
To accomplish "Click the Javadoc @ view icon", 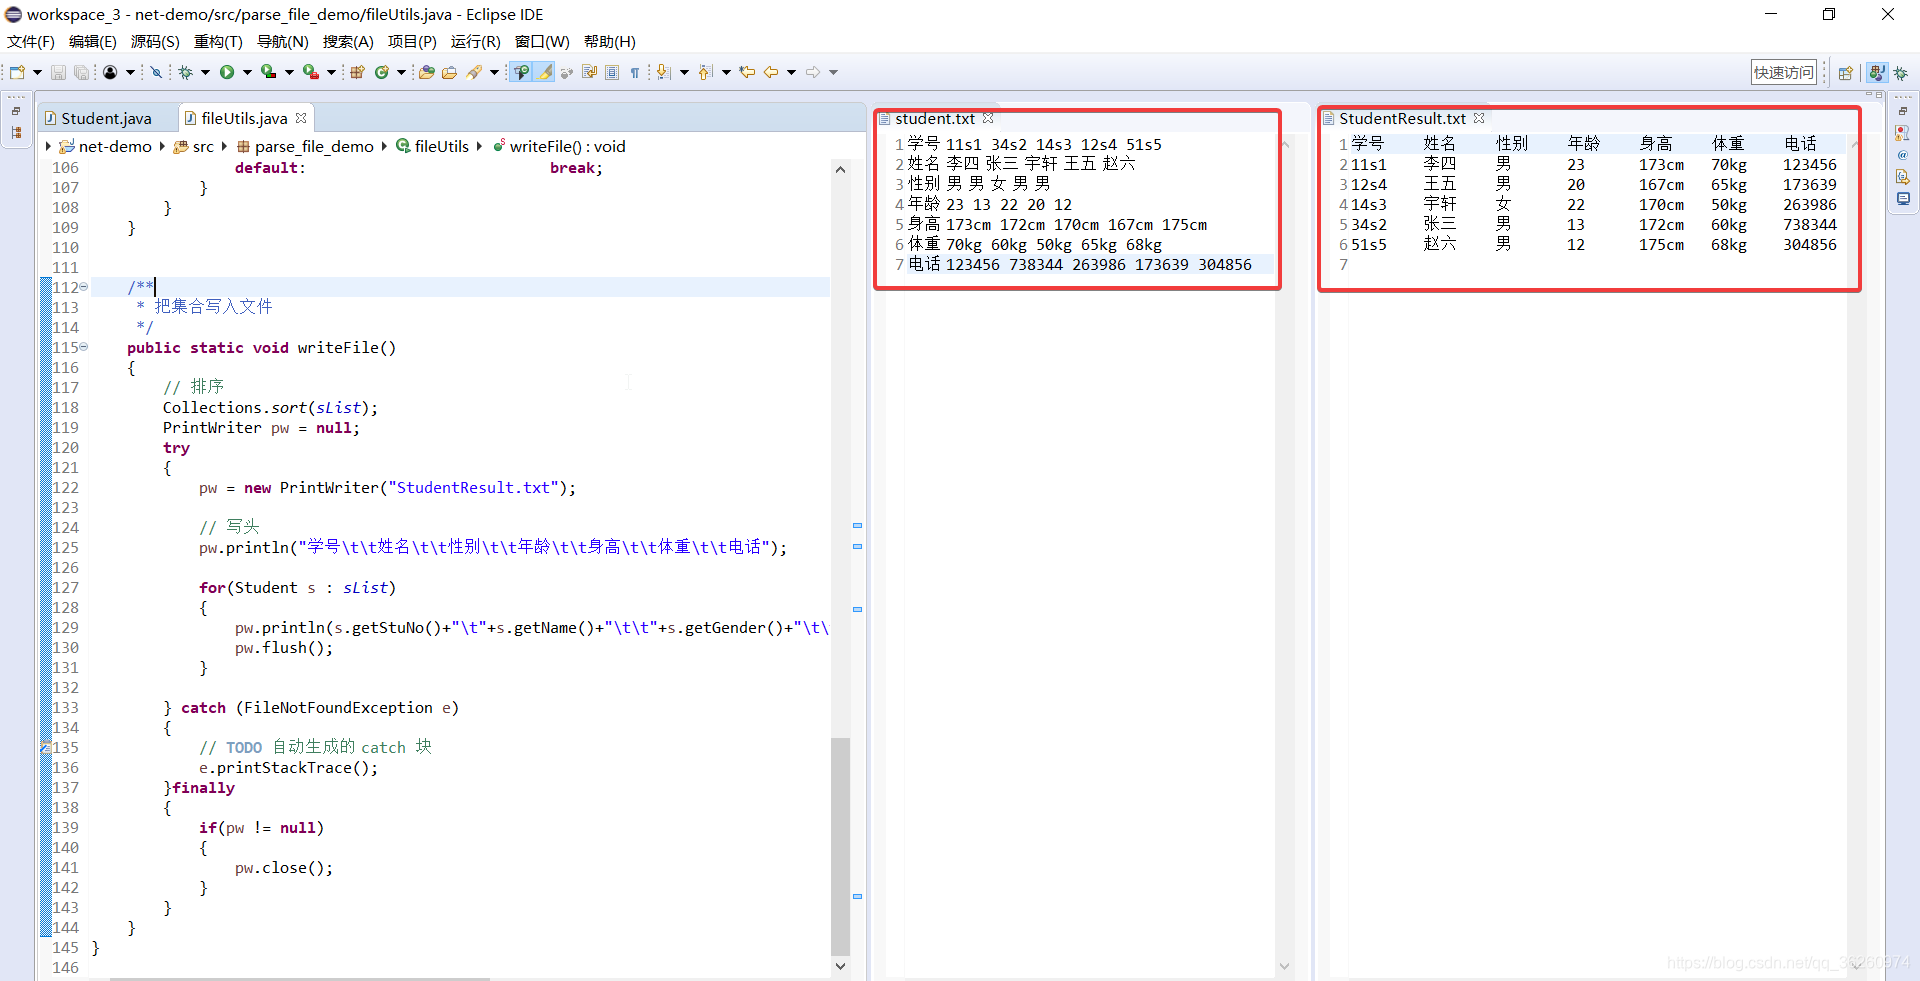I will (x=1902, y=155).
